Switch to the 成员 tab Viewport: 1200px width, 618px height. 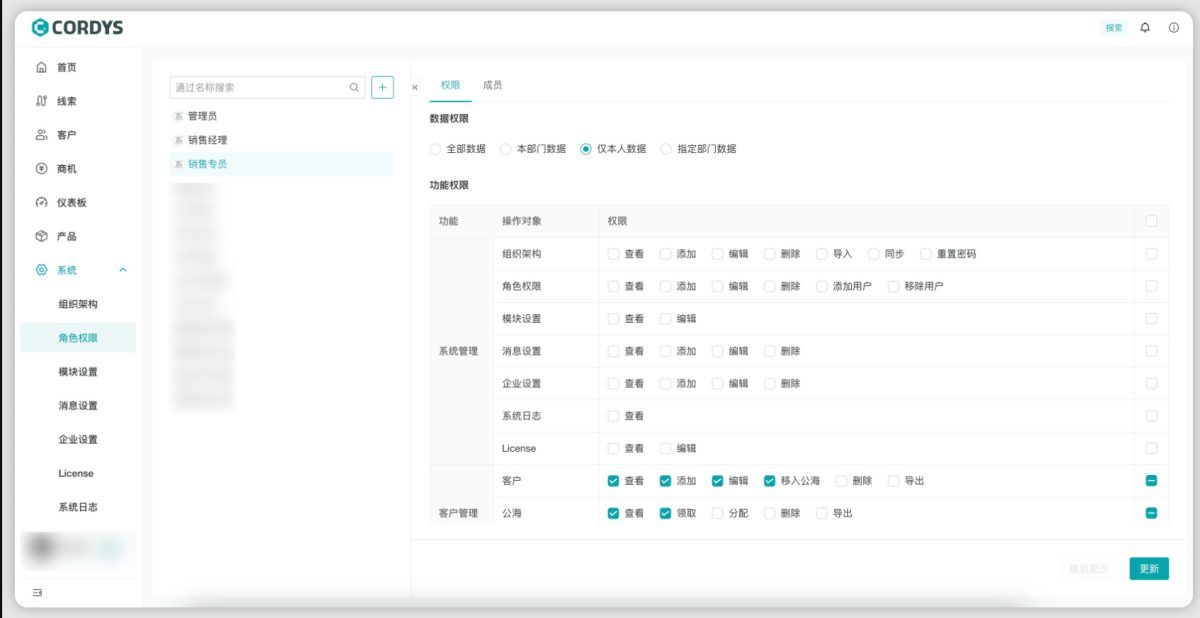(x=492, y=85)
